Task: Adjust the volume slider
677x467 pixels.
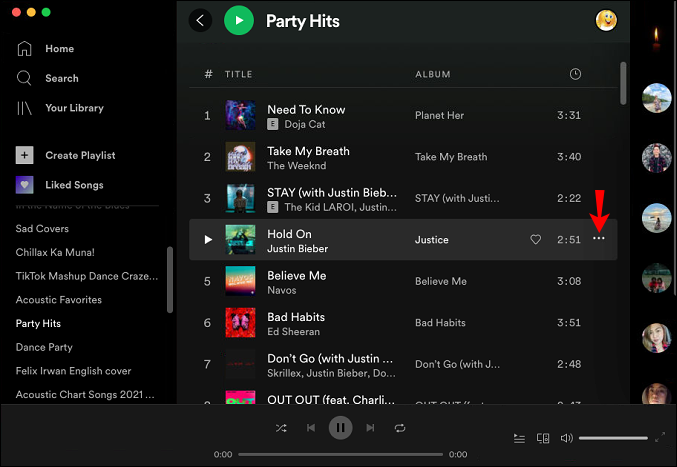Action: pyautogui.click(x=613, y=438)
